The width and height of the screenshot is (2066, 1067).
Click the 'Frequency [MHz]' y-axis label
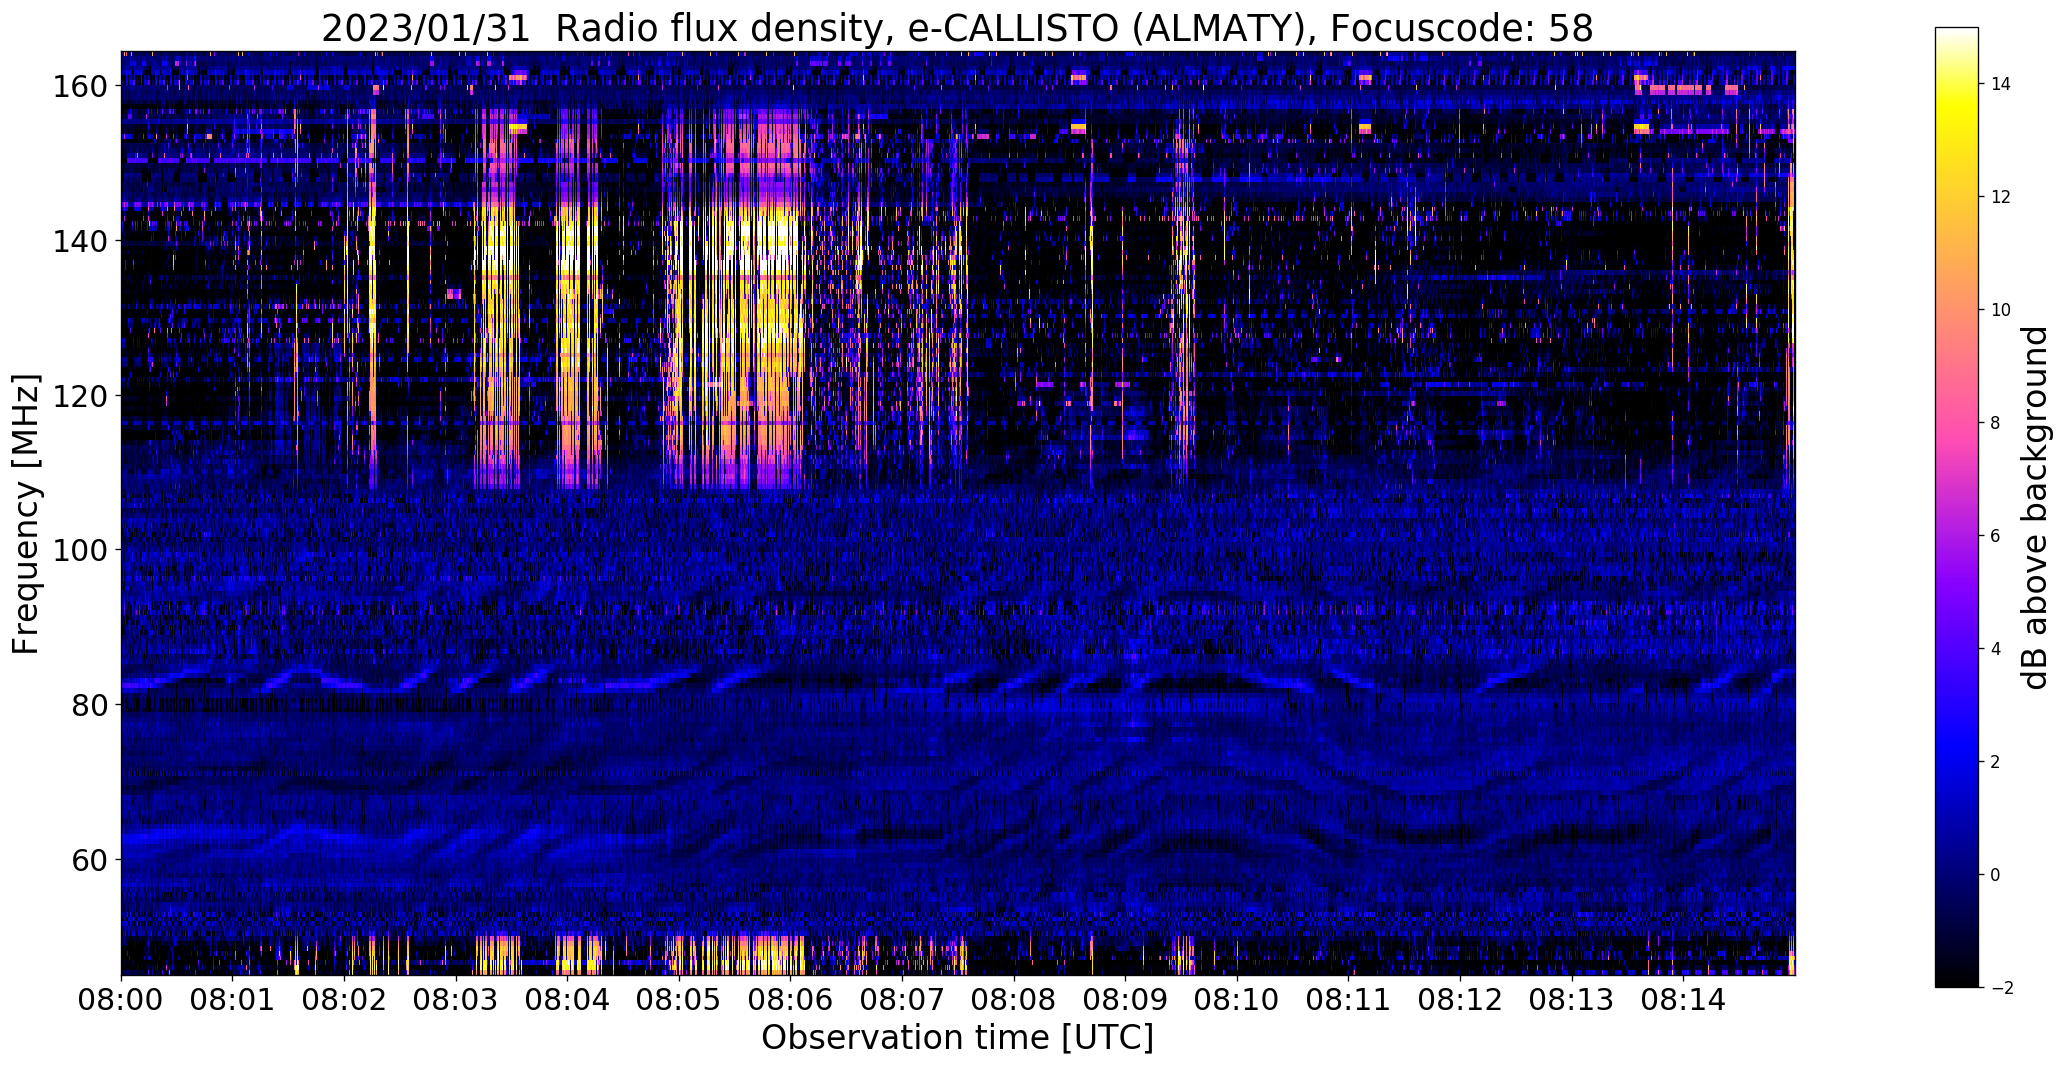(26, 514)
